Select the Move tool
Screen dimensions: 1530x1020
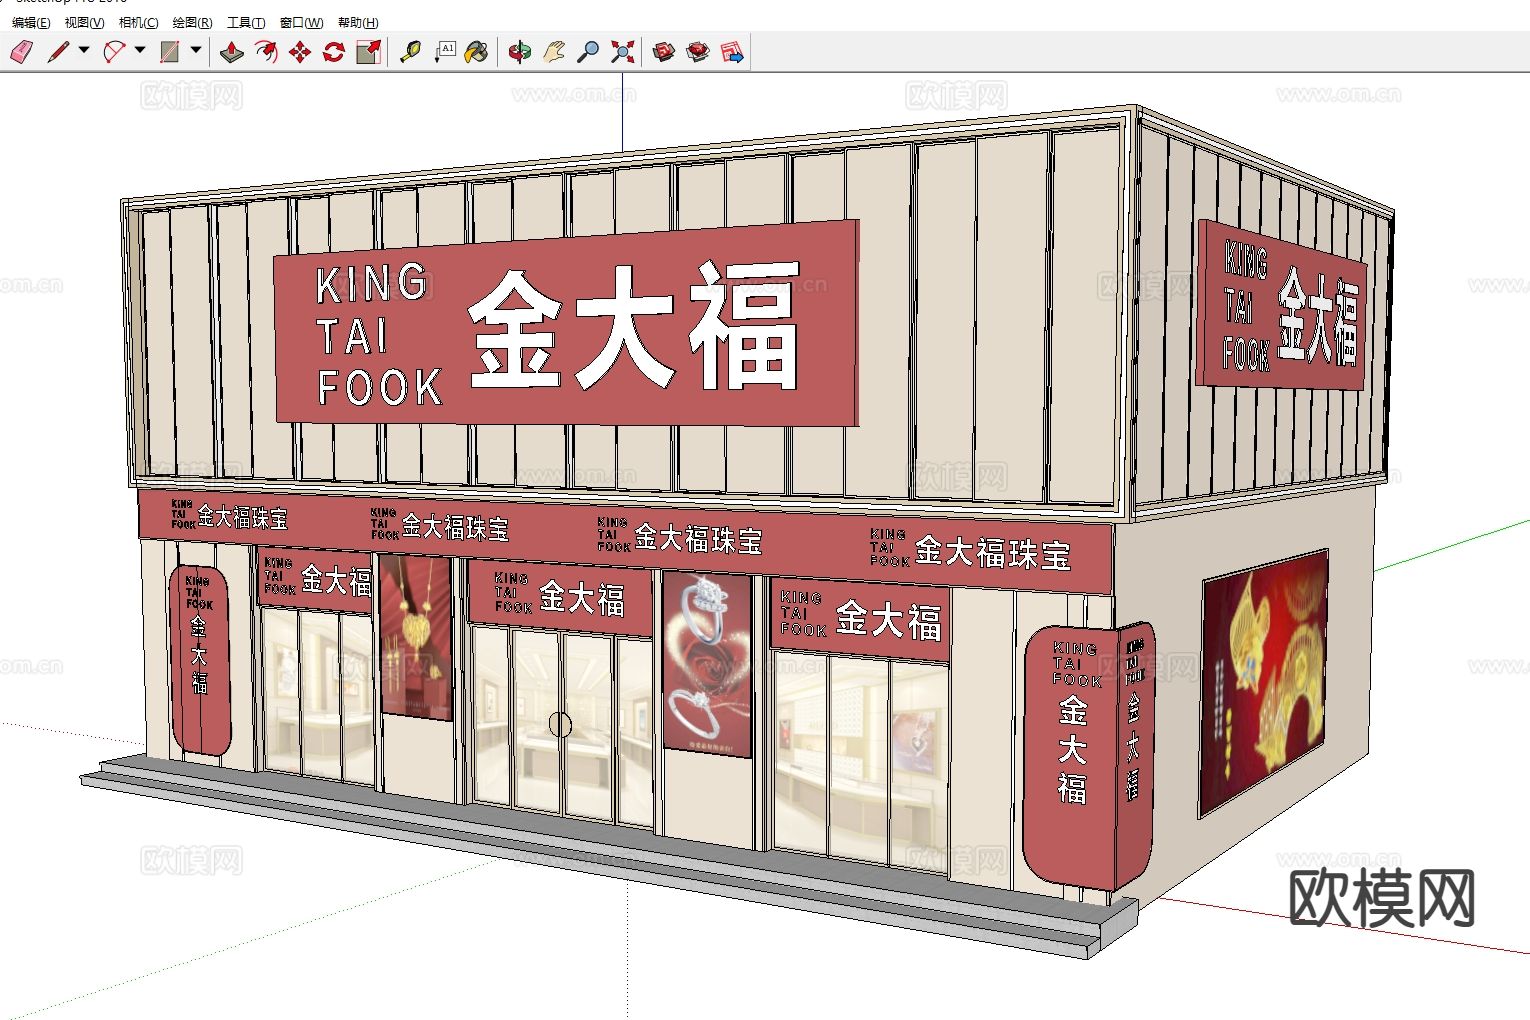[300, 51]
